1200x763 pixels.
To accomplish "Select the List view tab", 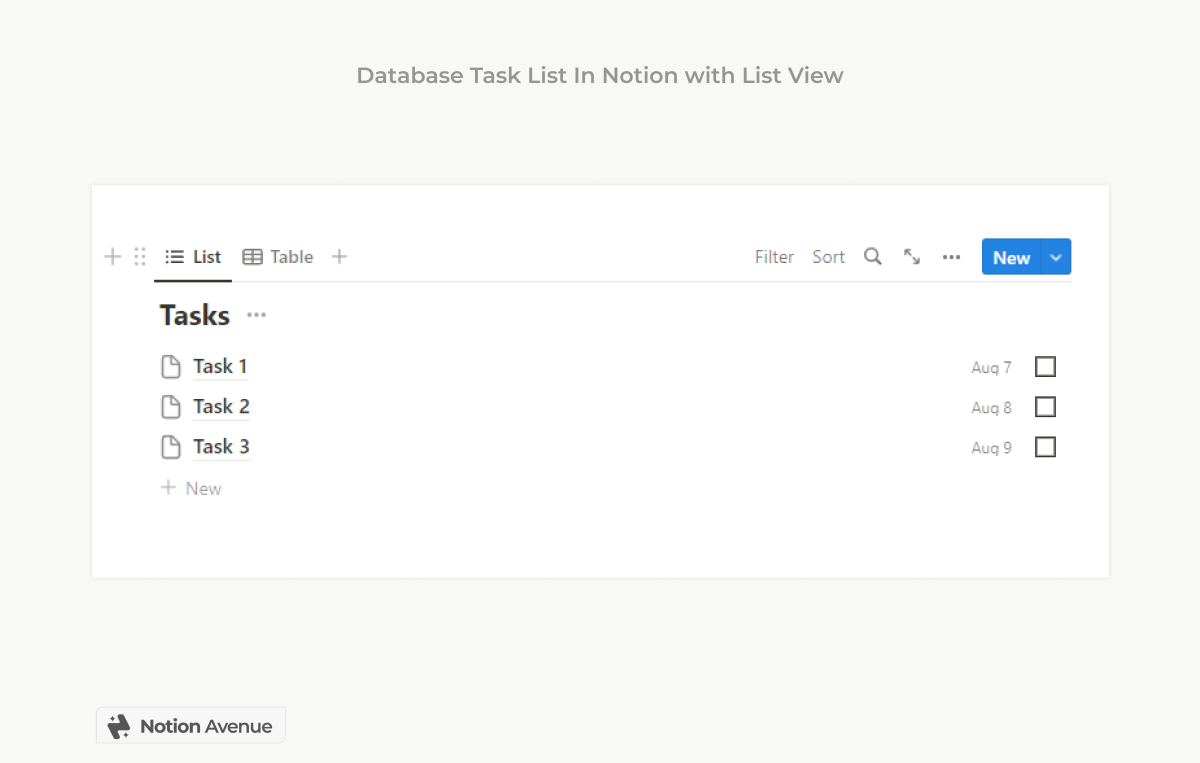I will 192,256.
